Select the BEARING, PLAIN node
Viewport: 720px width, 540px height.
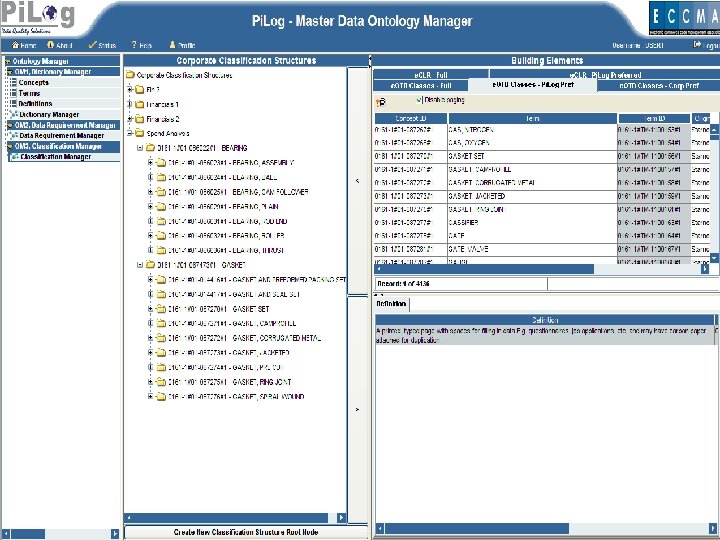pos(223,207)
